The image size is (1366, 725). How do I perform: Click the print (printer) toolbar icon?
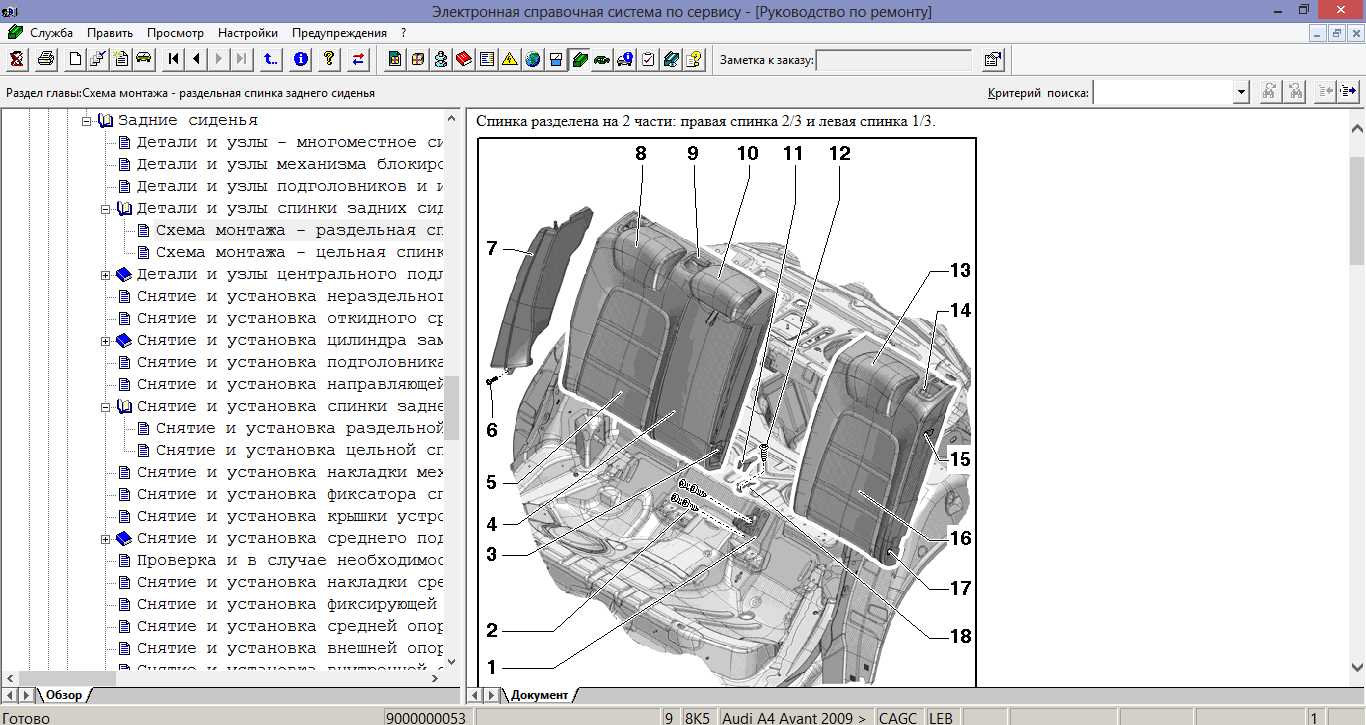click(x=46, y=59)
